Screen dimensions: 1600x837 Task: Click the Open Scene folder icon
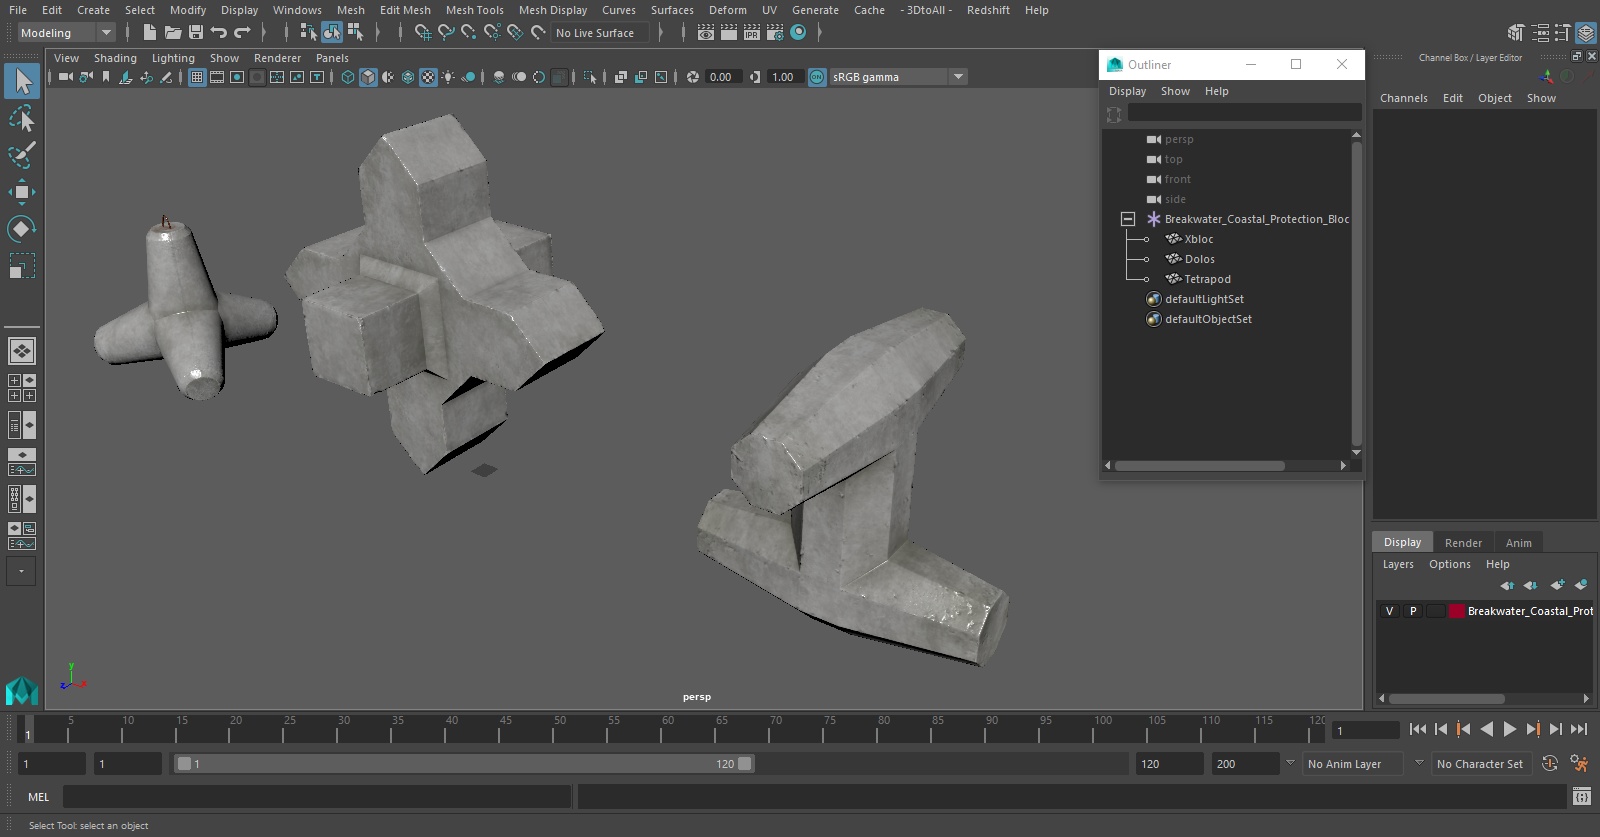coord(173,33)
